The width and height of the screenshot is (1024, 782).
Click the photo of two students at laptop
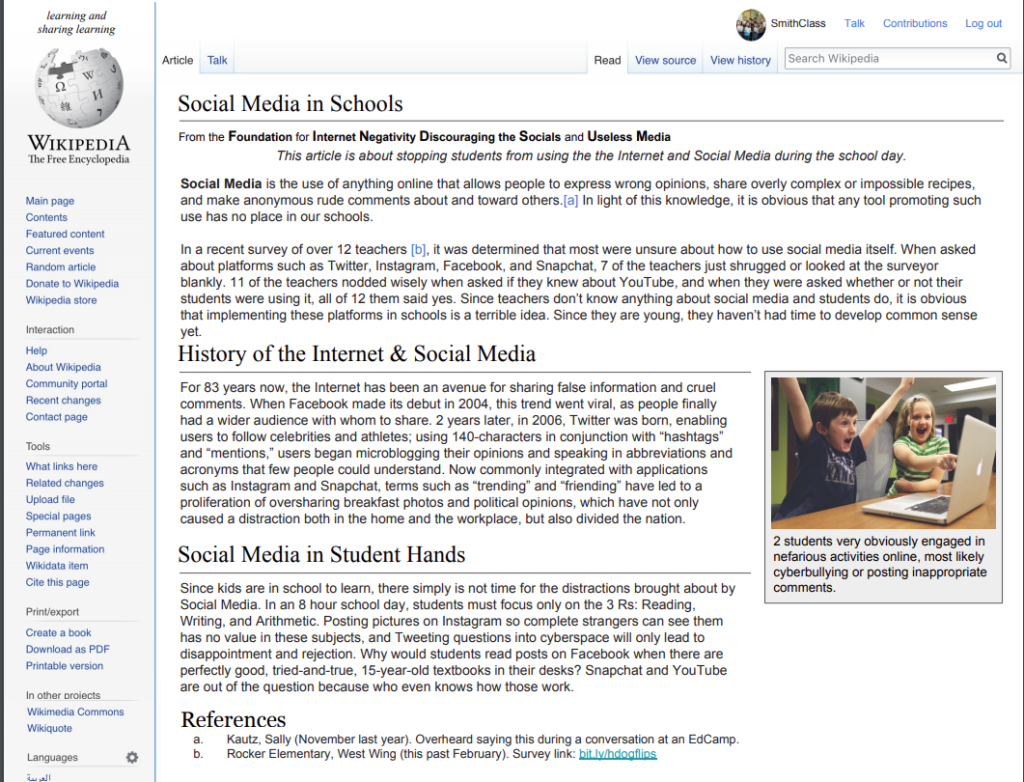point(883,453)
